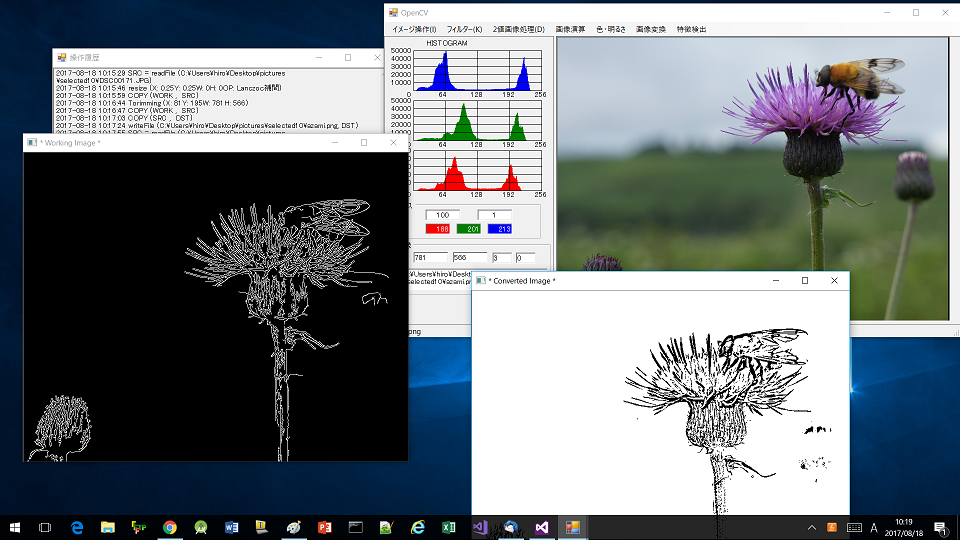Minimize the Working Image window
960x544 pixels.
pos(335,143)
